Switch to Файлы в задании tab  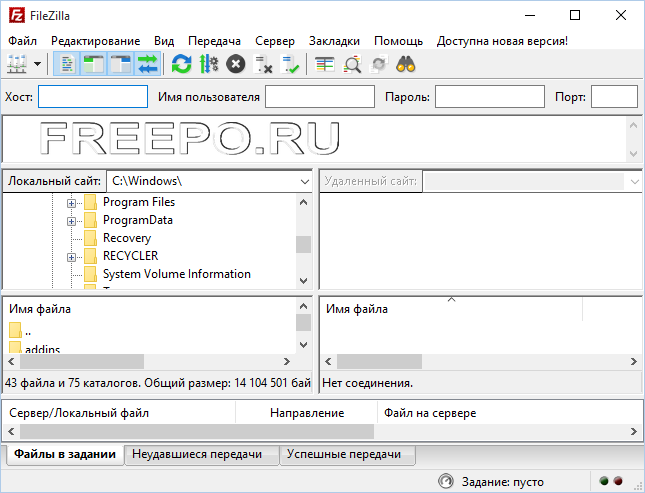click(65, 454)
